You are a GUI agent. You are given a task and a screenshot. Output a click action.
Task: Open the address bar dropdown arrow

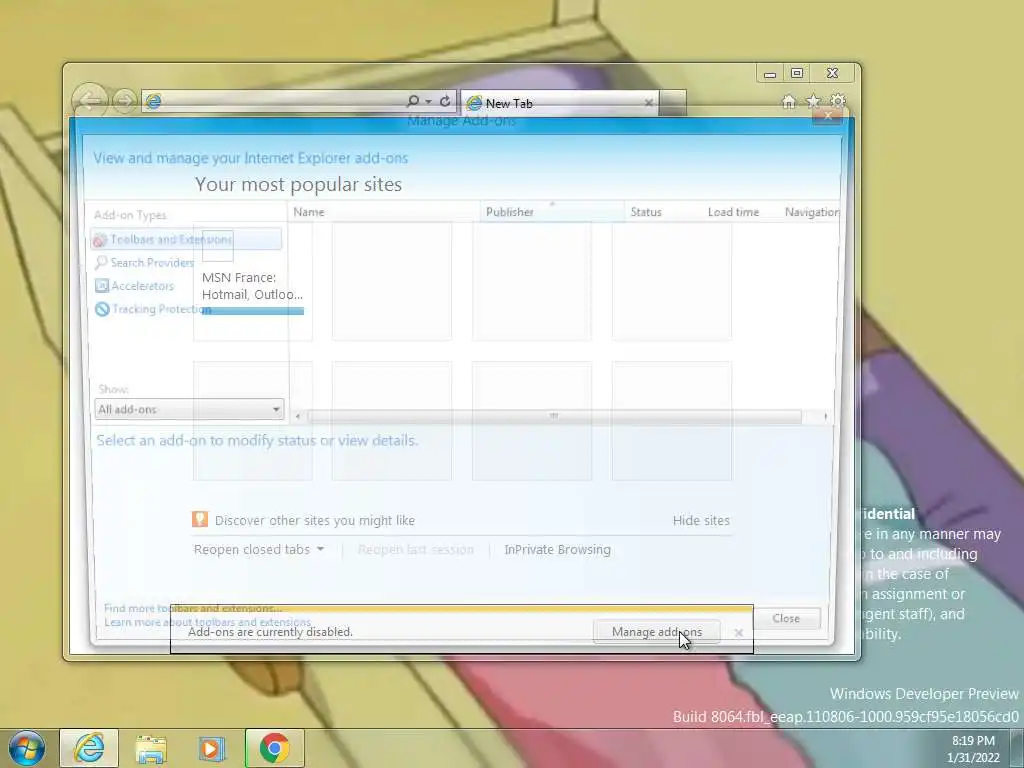click(428, 101)
